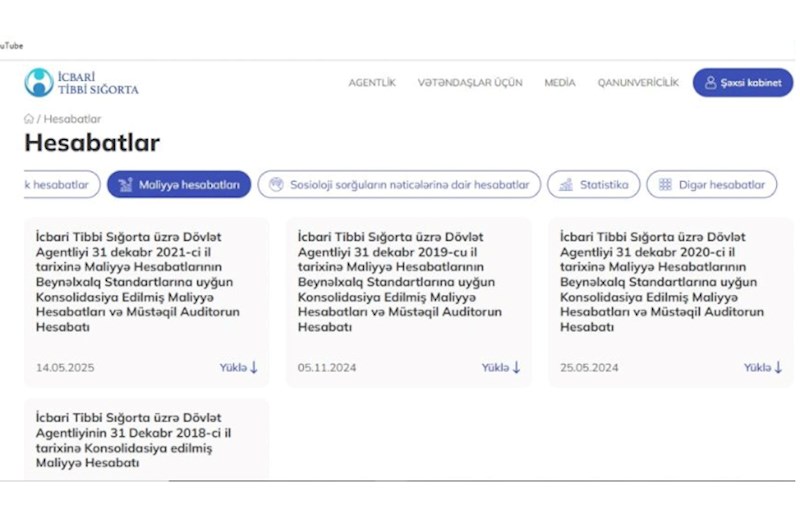
Task: Open the MEDİA menu
Action: 560,83
